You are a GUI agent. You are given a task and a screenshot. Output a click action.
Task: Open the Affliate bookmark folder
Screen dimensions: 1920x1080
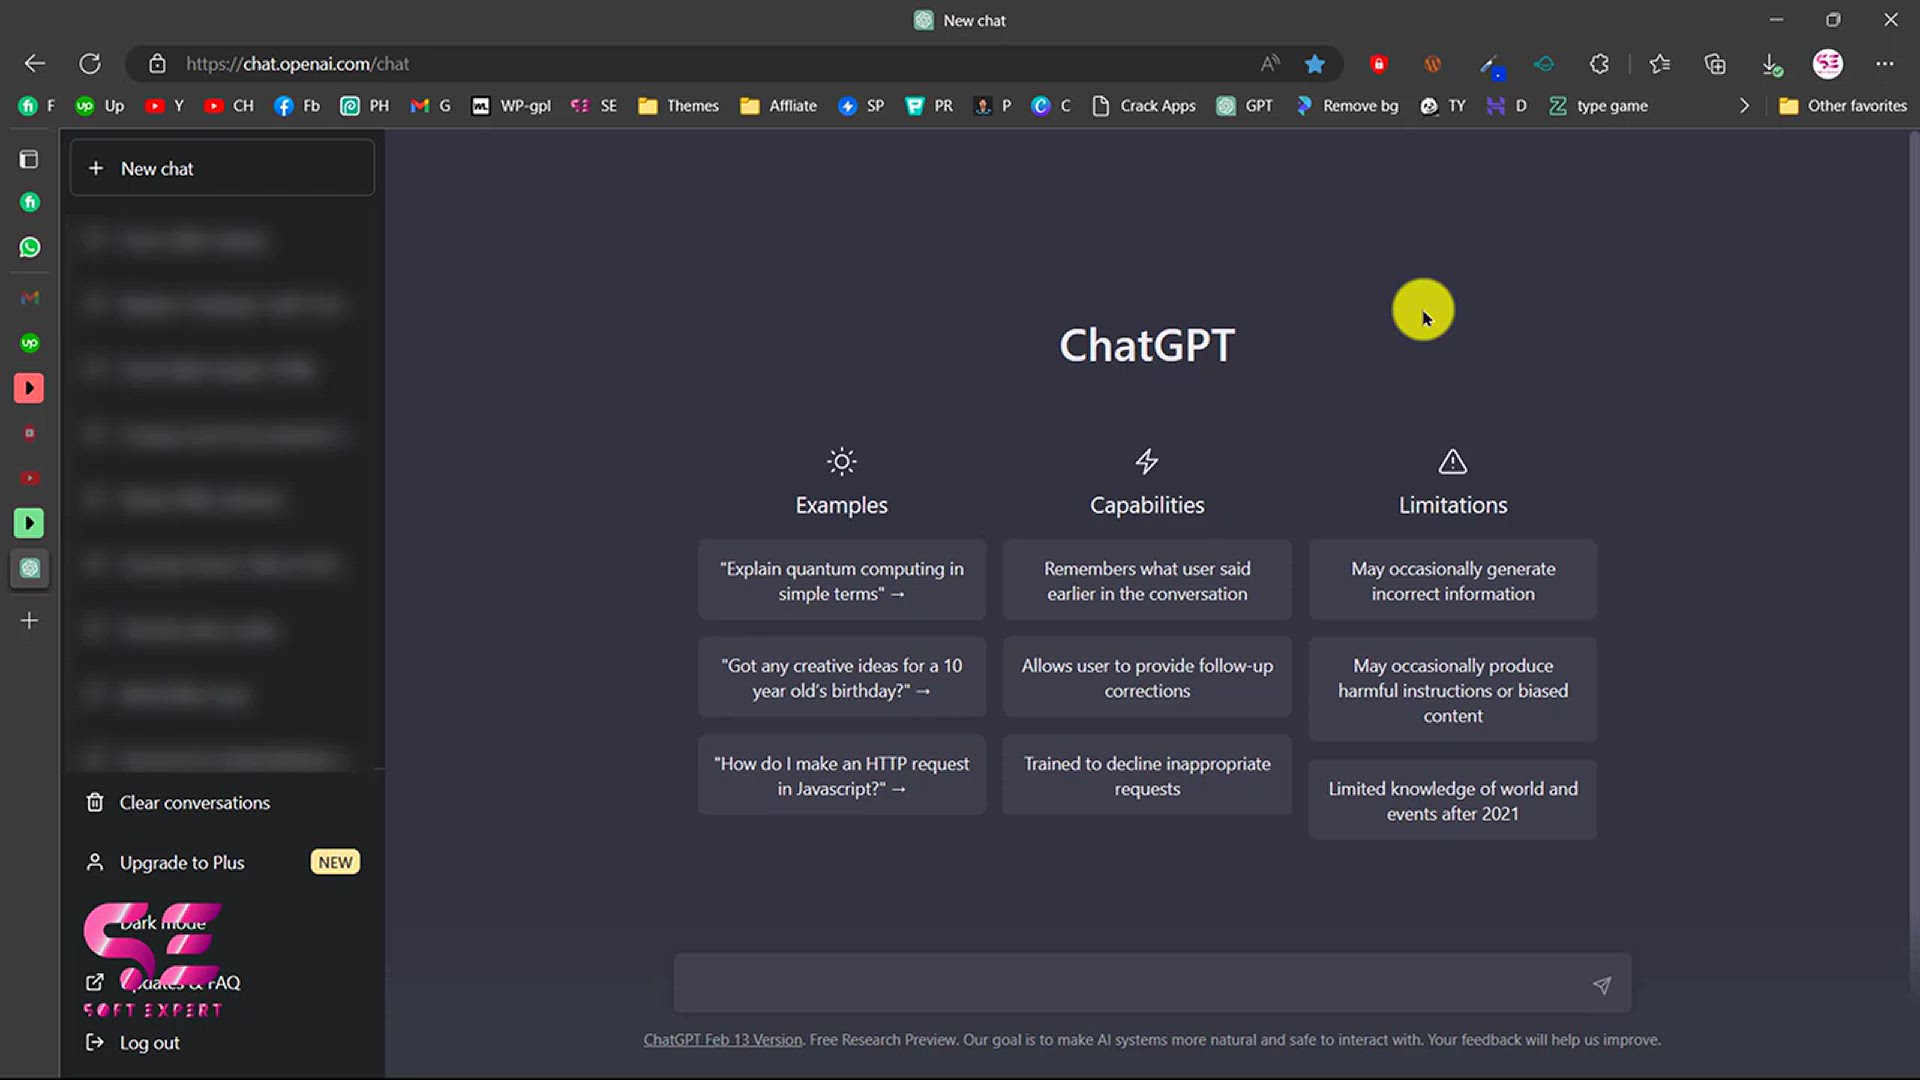(x=779, y=106)
